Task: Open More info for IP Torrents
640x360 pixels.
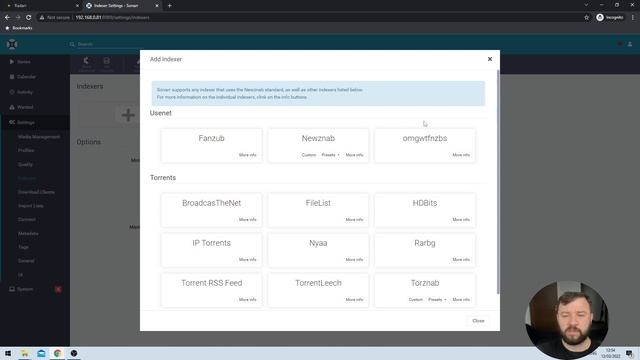Action: point(247,260)
